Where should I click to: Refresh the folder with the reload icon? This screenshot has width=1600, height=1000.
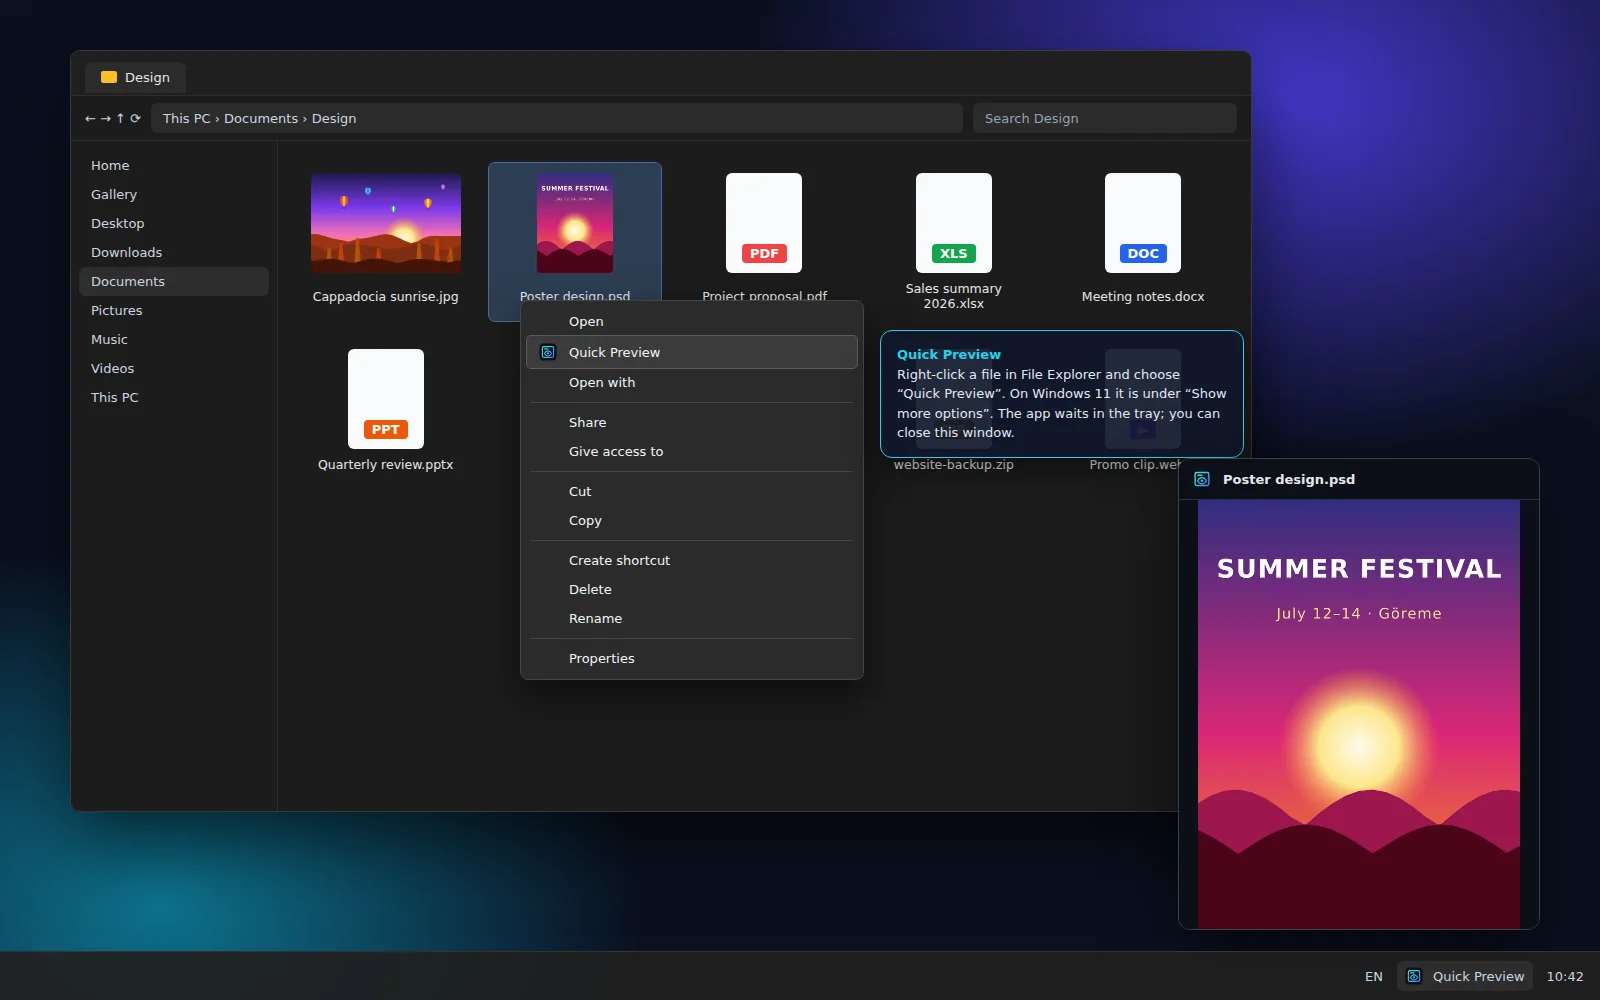coord(135,118)
